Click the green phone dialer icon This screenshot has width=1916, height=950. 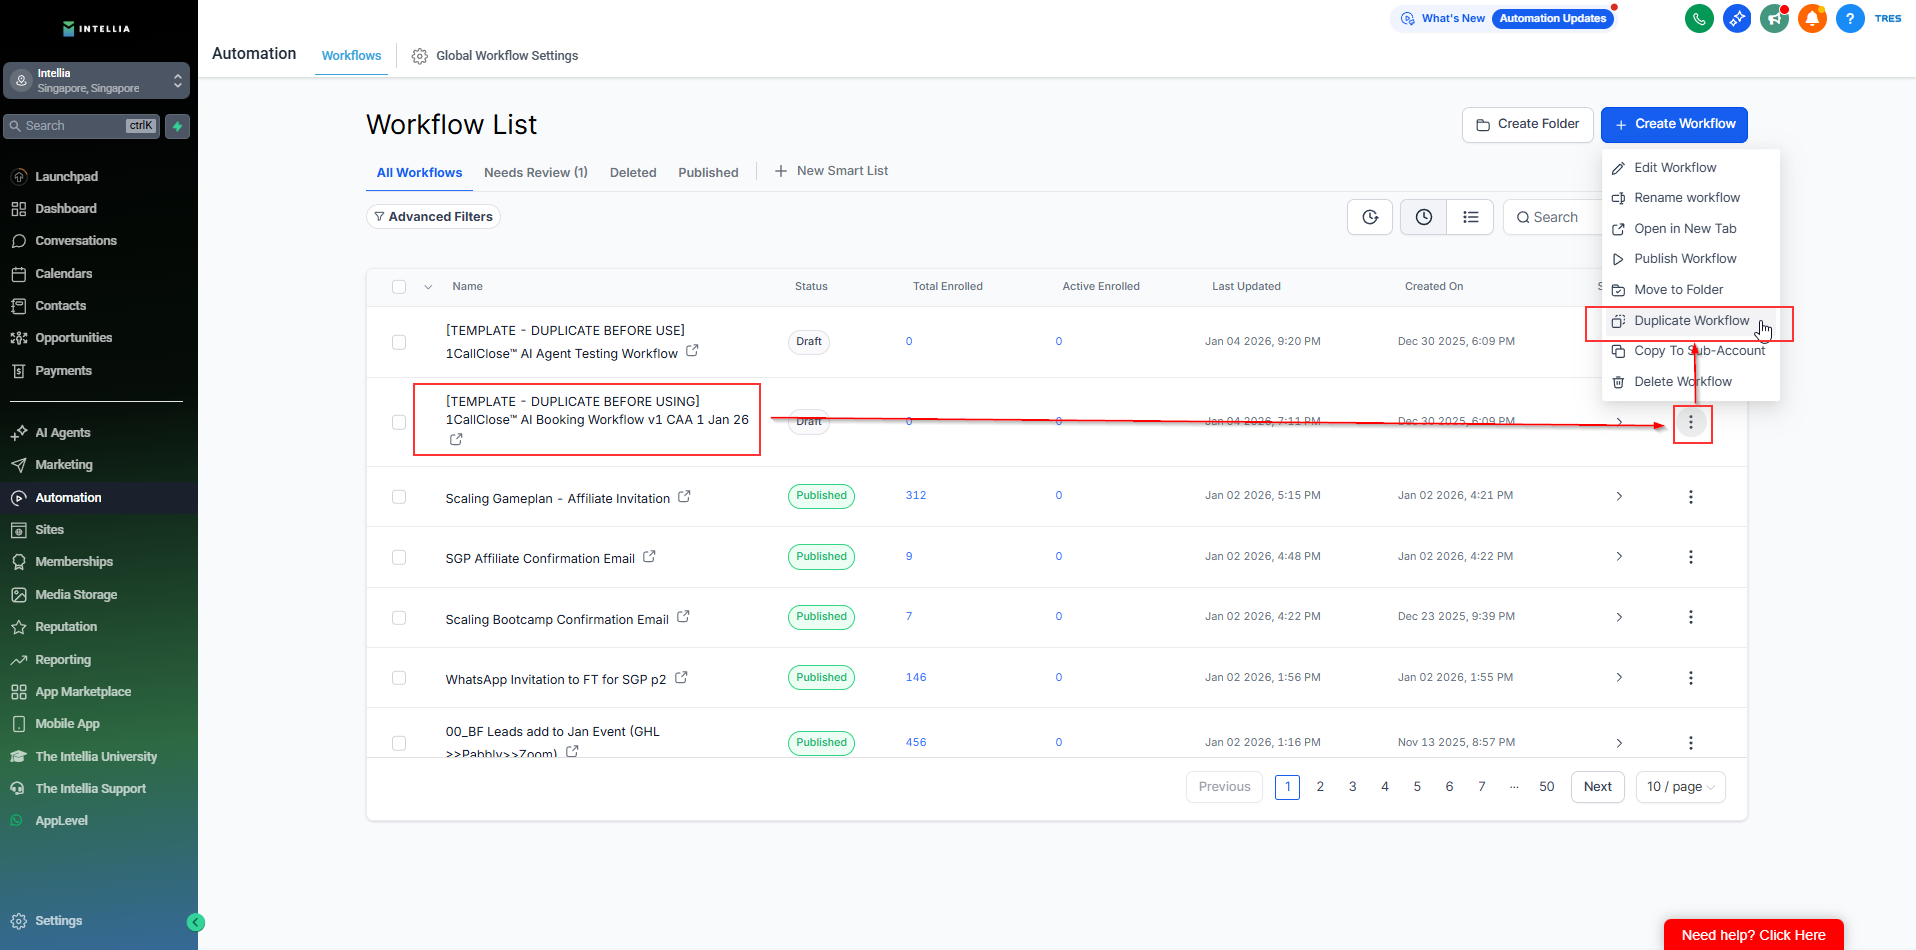(x=1699, y=19)
